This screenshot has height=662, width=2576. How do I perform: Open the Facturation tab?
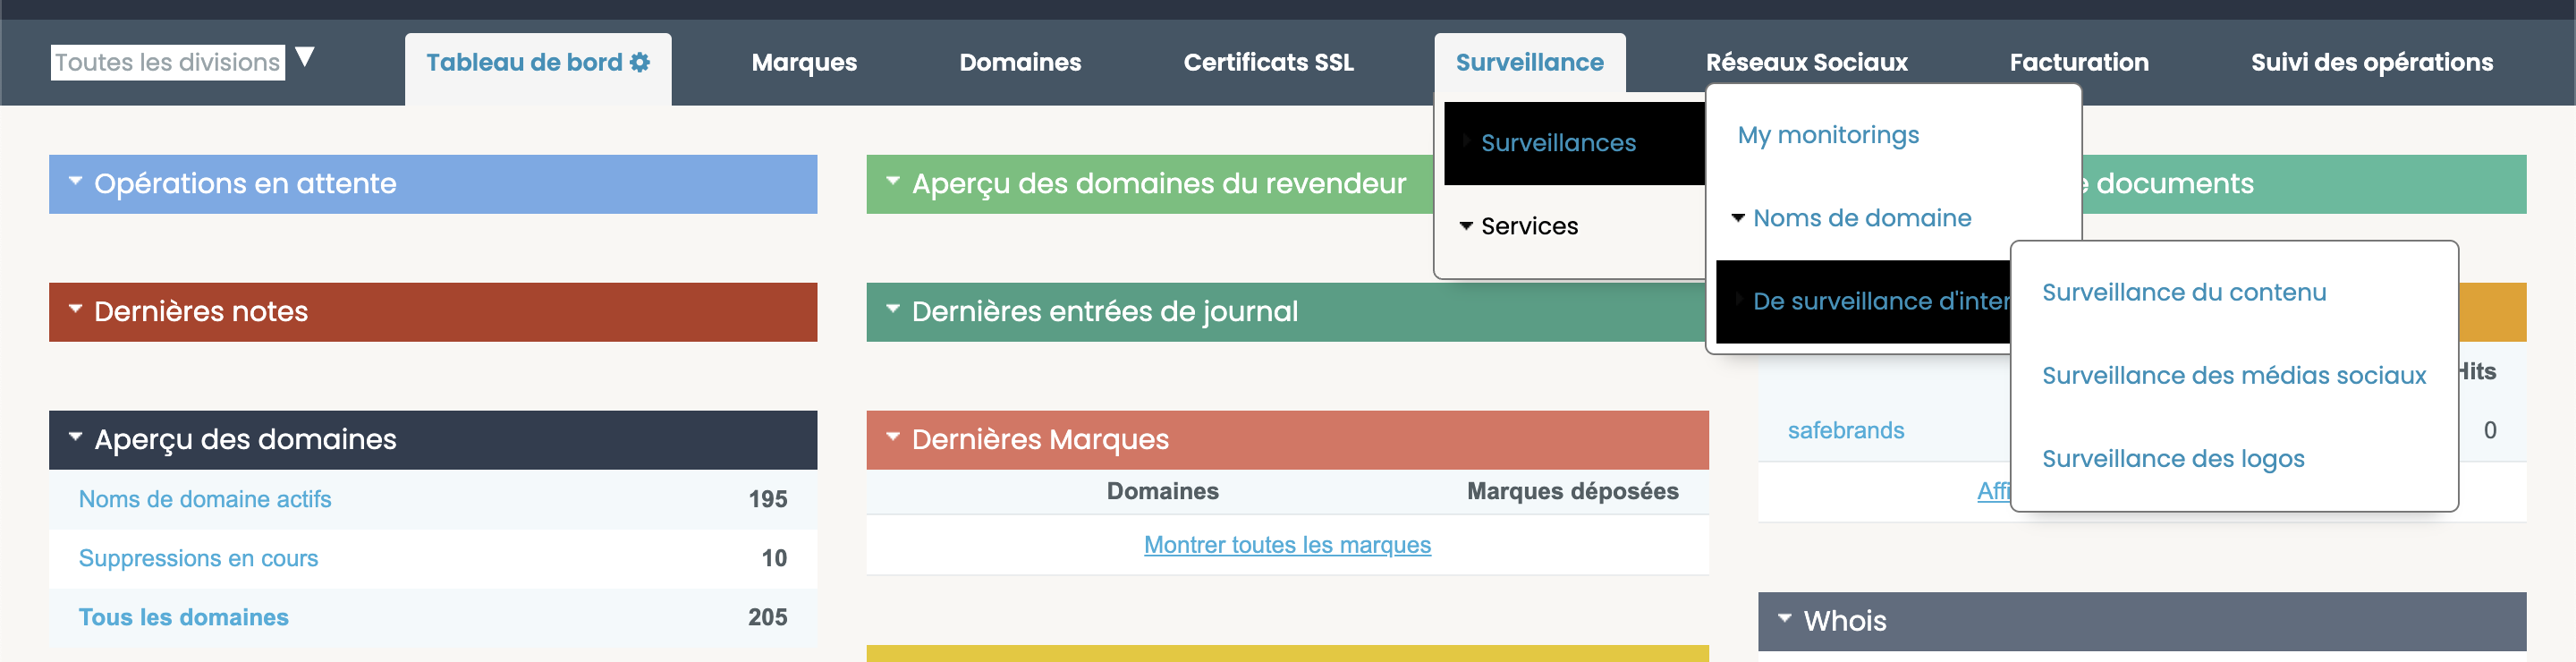coord(2079,62)
